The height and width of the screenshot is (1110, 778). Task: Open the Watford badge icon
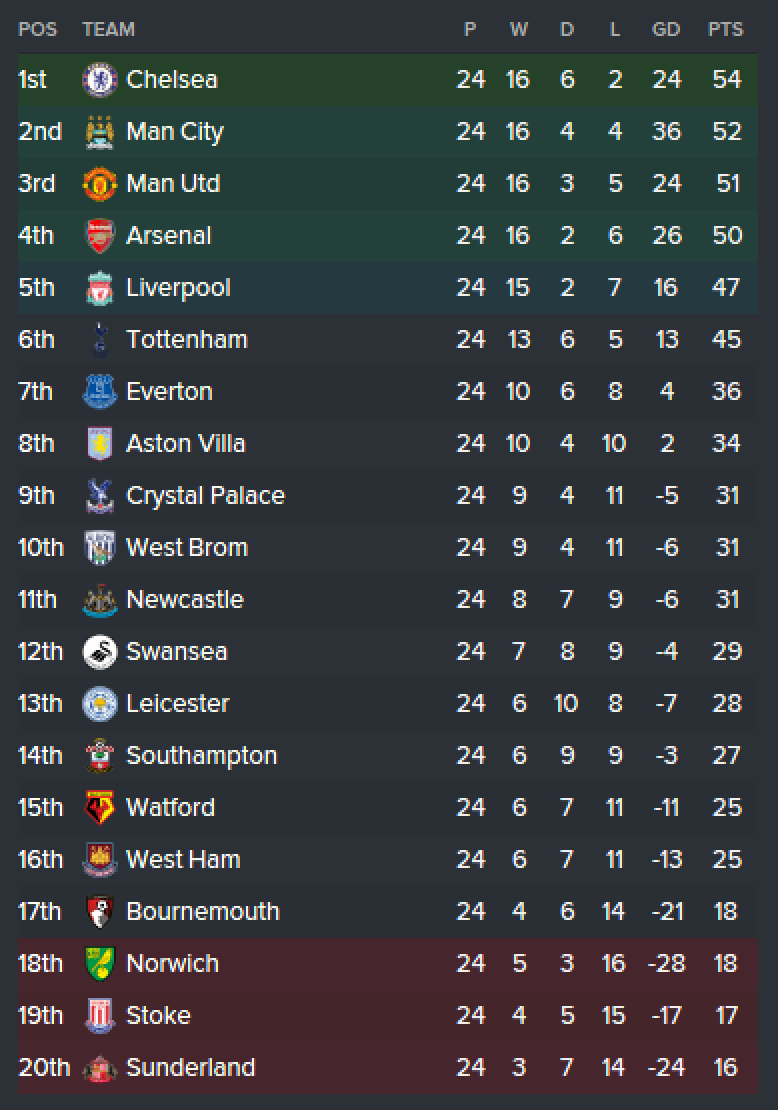coord(100,808)
